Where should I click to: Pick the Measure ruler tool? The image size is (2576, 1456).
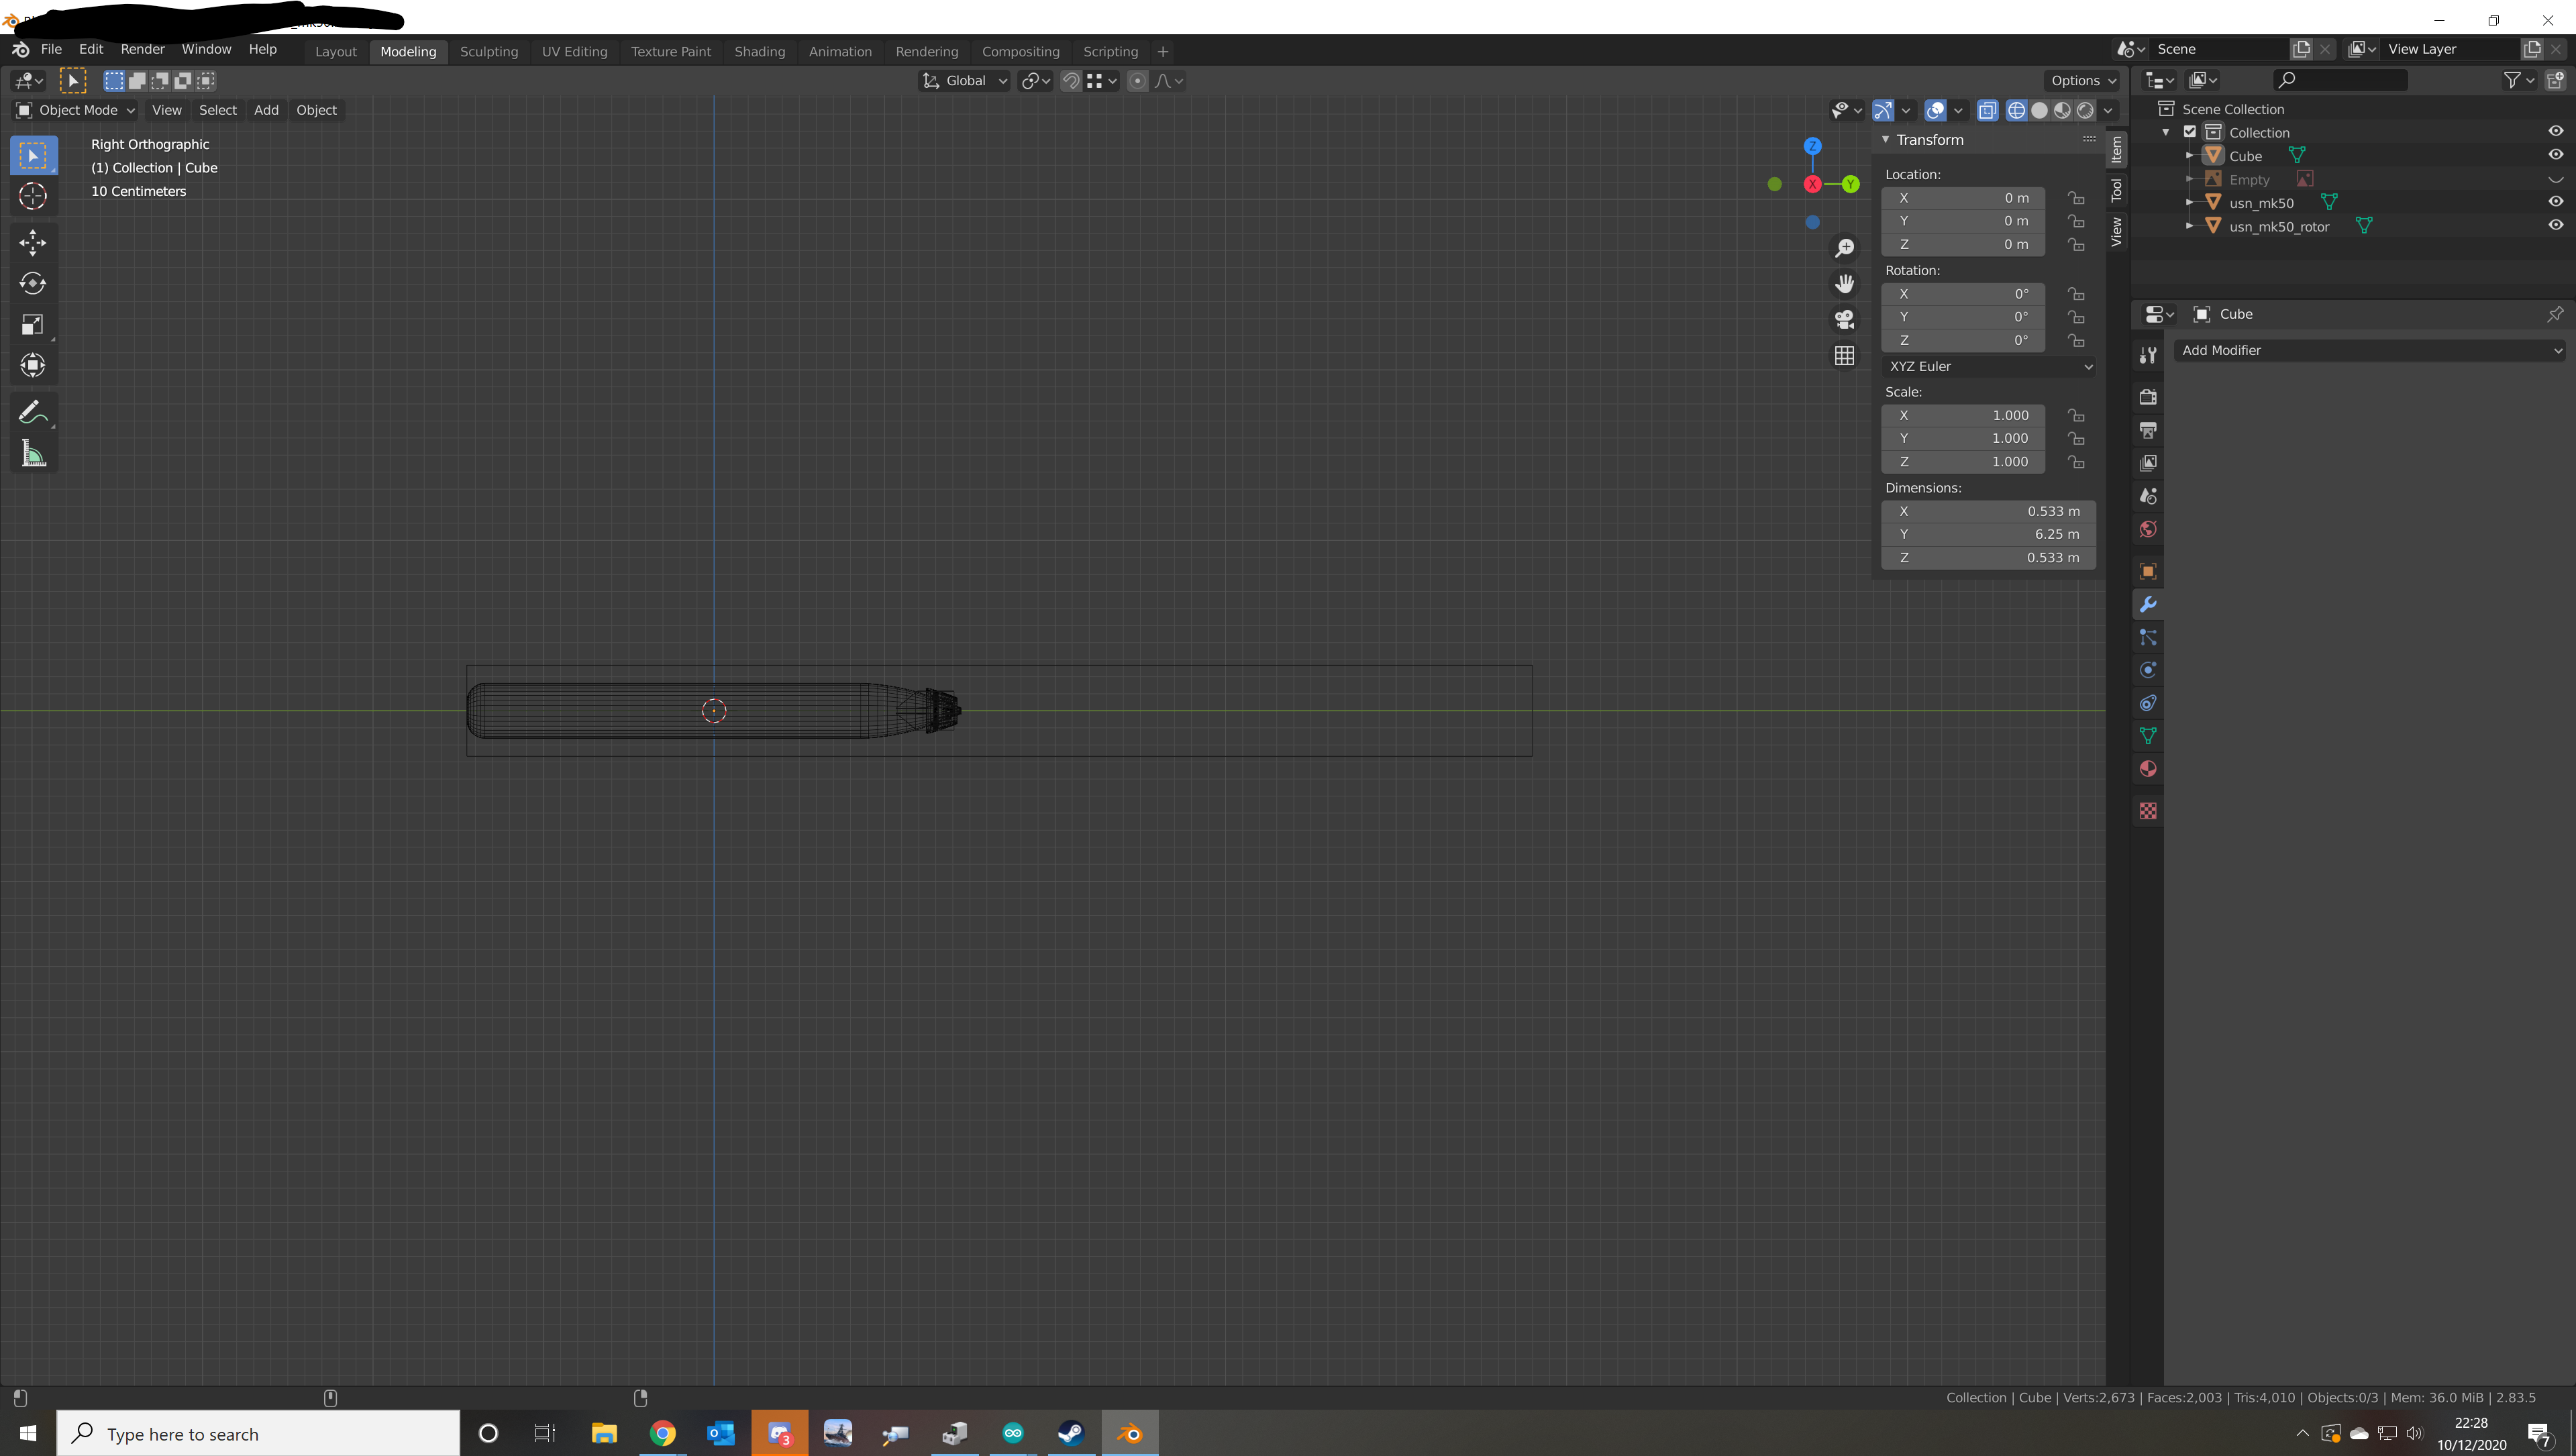(x=32, y=454)
